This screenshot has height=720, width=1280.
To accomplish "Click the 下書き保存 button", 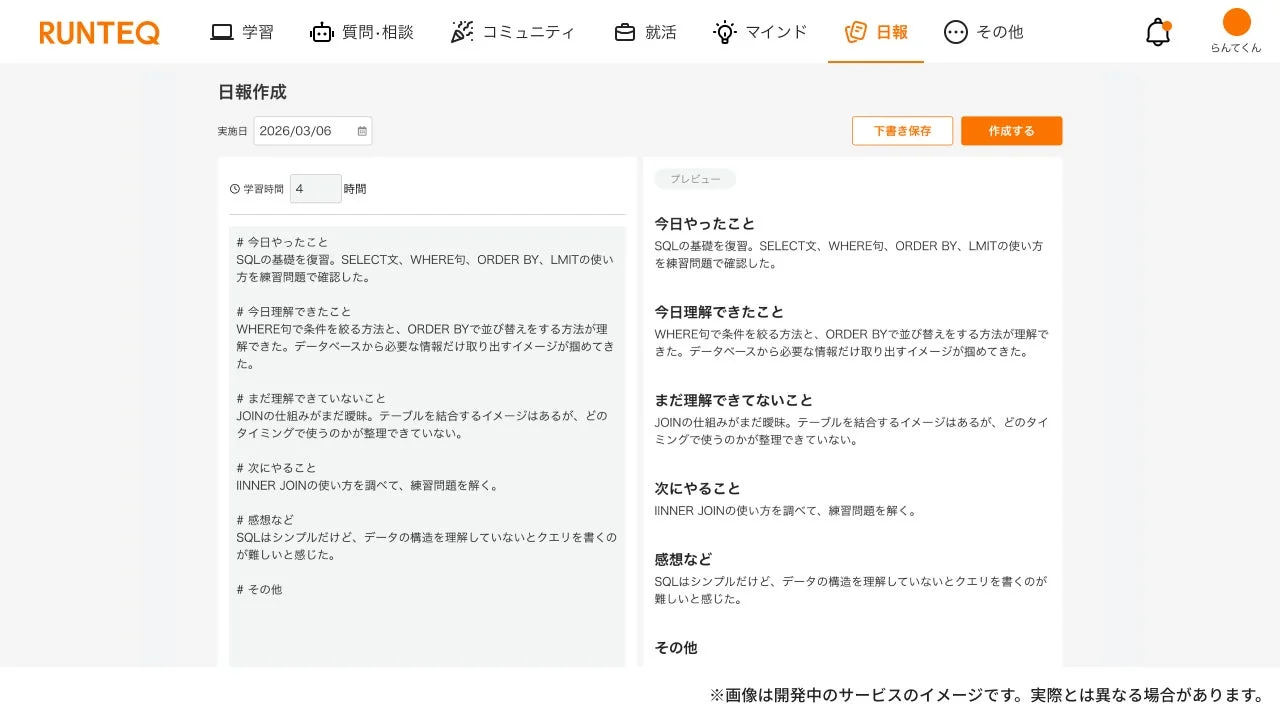I will click(902, 130).
